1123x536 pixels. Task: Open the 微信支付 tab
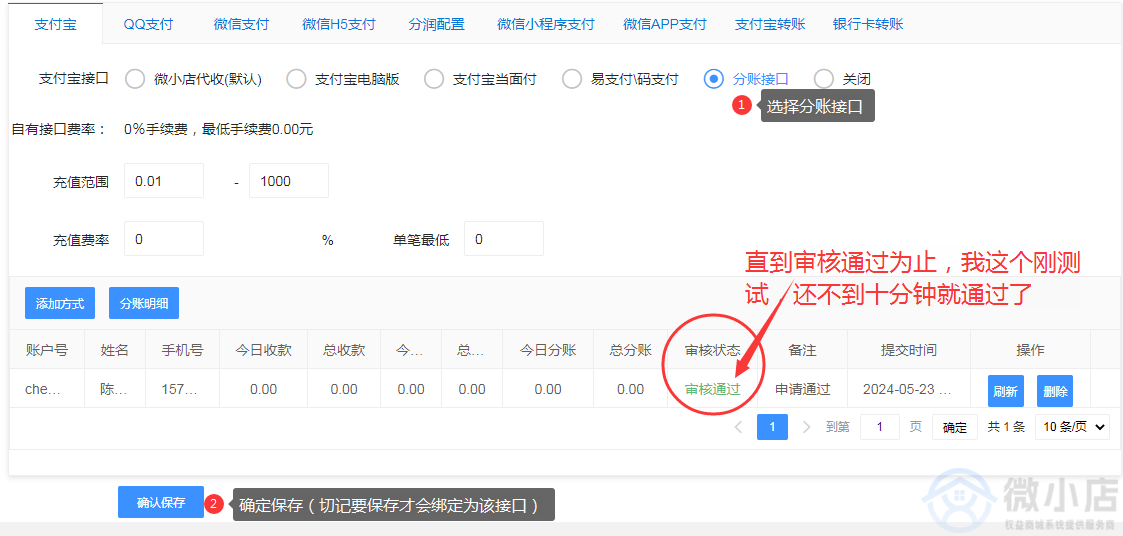(x=241, y=24)
